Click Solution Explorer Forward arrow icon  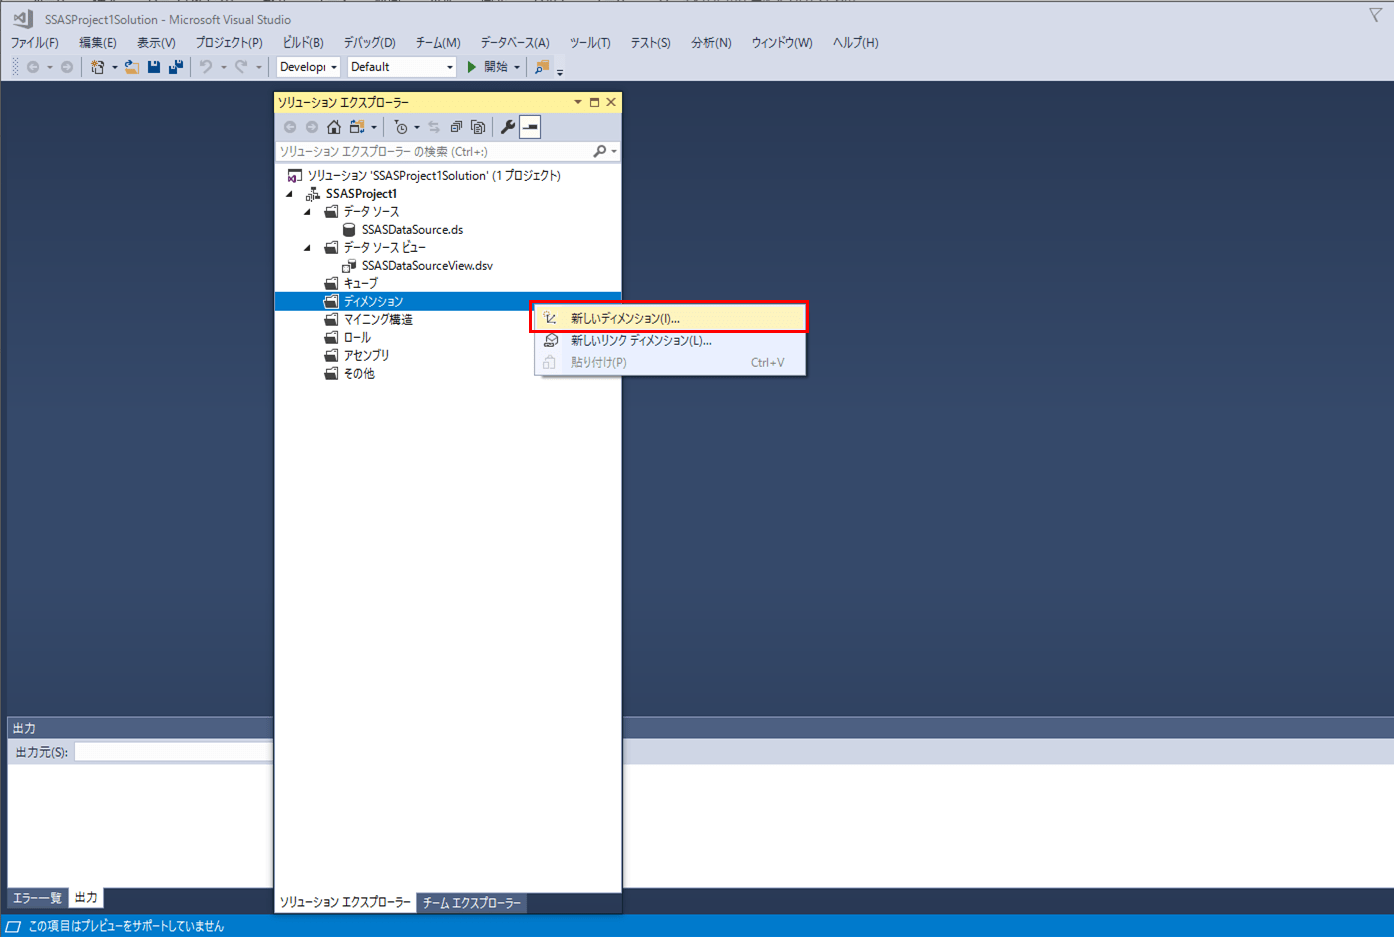(x=312, y=127)
